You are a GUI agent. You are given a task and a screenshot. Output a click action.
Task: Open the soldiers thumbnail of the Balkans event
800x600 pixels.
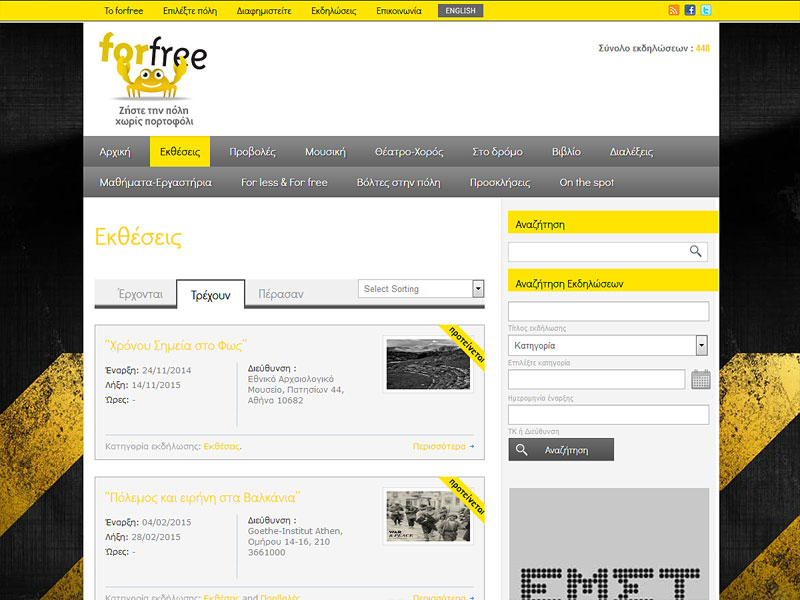tap(428, 516)
